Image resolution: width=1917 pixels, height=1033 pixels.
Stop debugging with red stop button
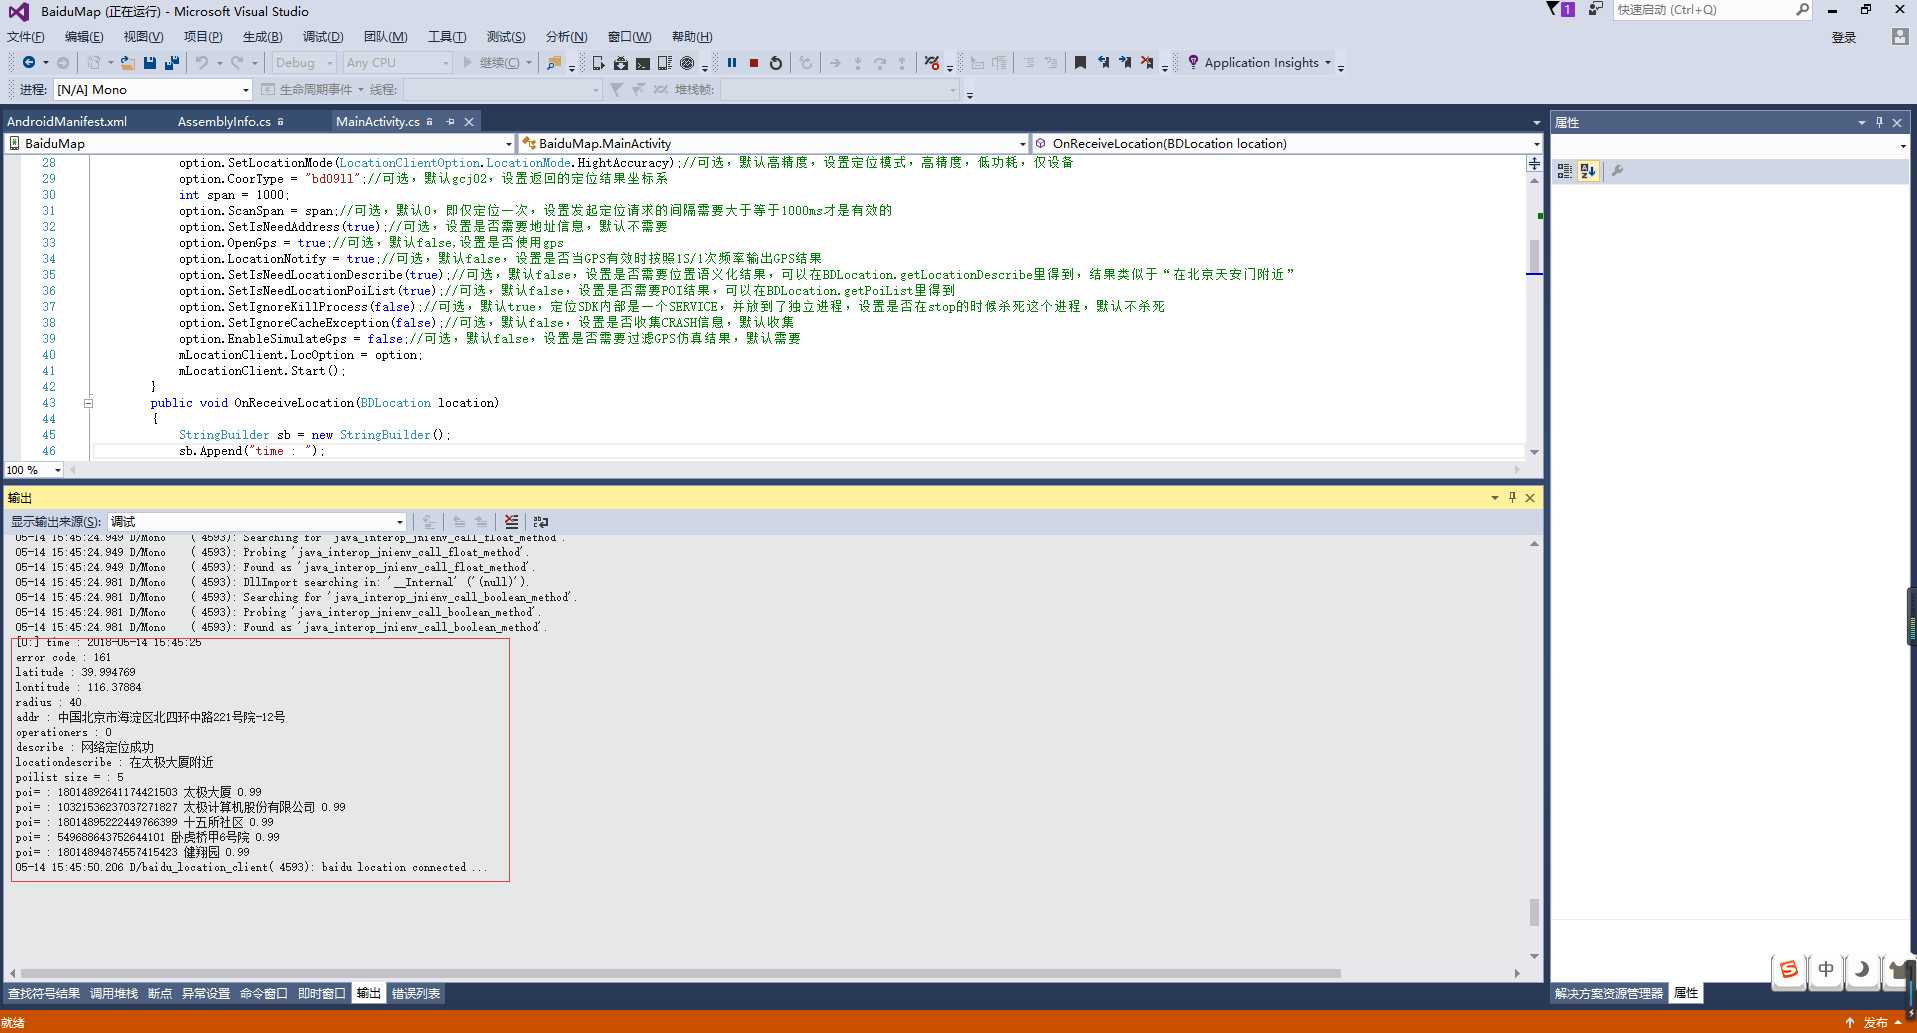coord(754,63)
